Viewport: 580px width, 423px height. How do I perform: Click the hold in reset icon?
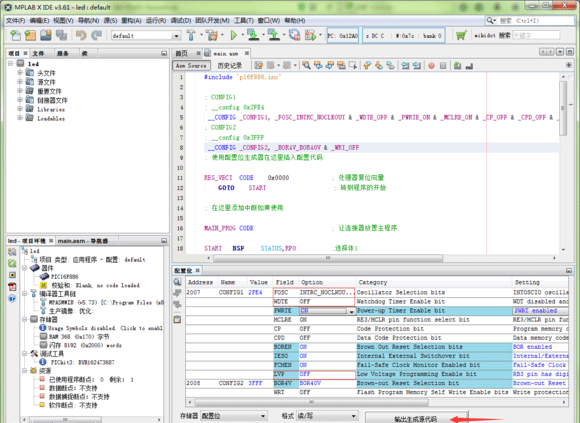294,35
